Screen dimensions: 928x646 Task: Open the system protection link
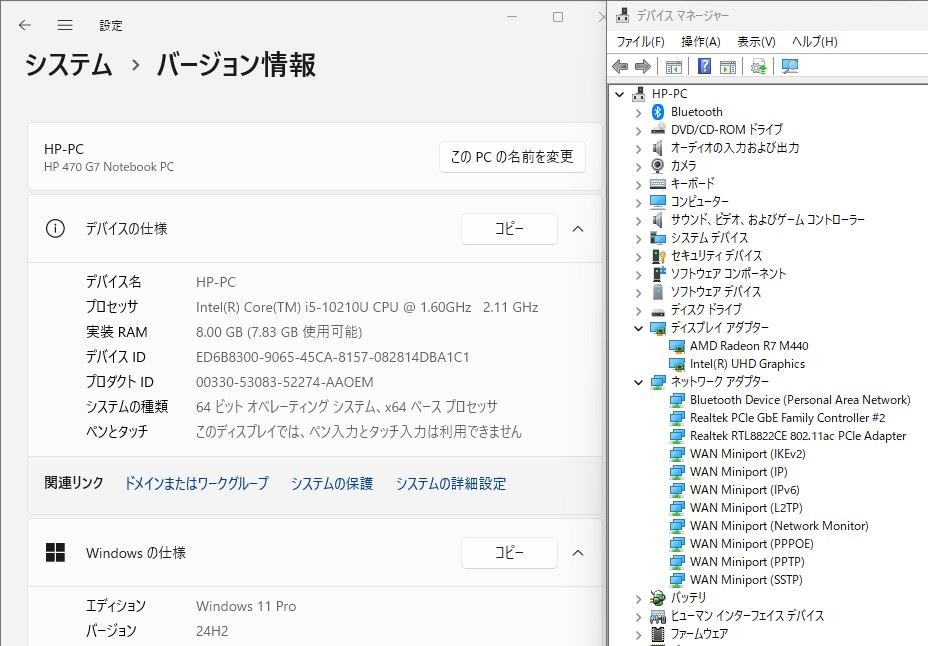tap(331, 483)
